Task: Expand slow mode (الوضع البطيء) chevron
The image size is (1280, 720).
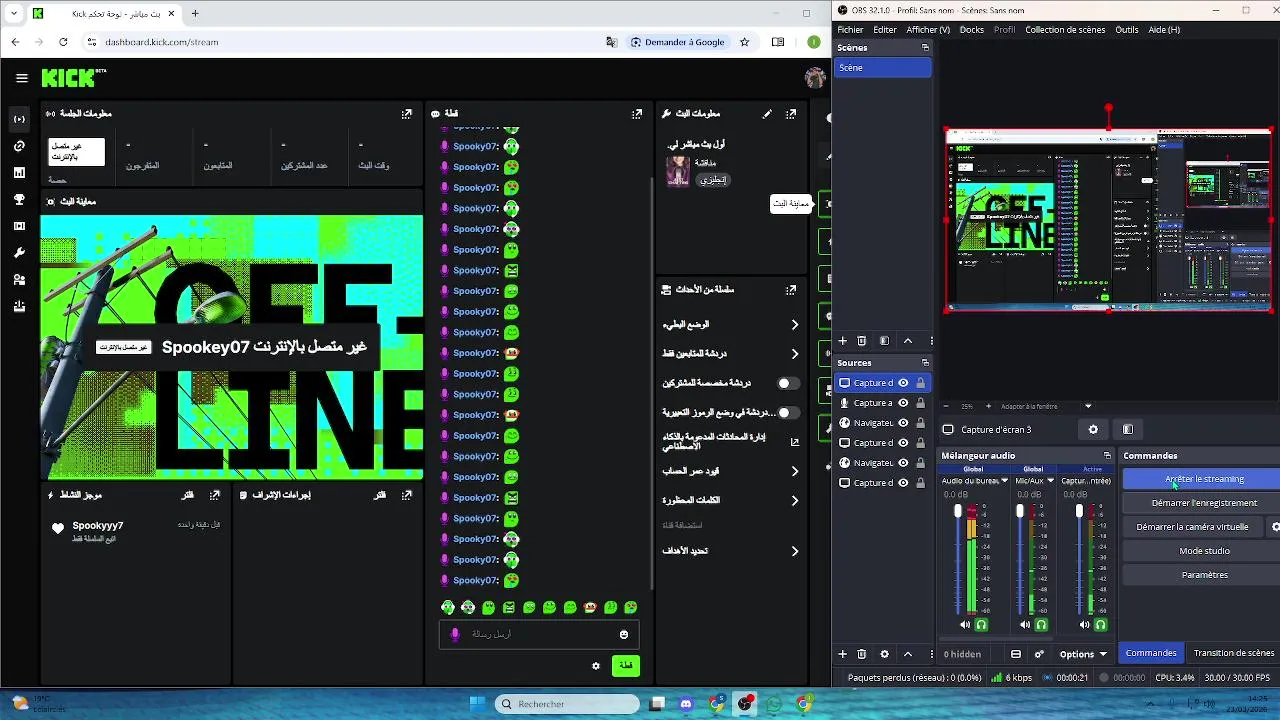Action: (x=795, y=325)
